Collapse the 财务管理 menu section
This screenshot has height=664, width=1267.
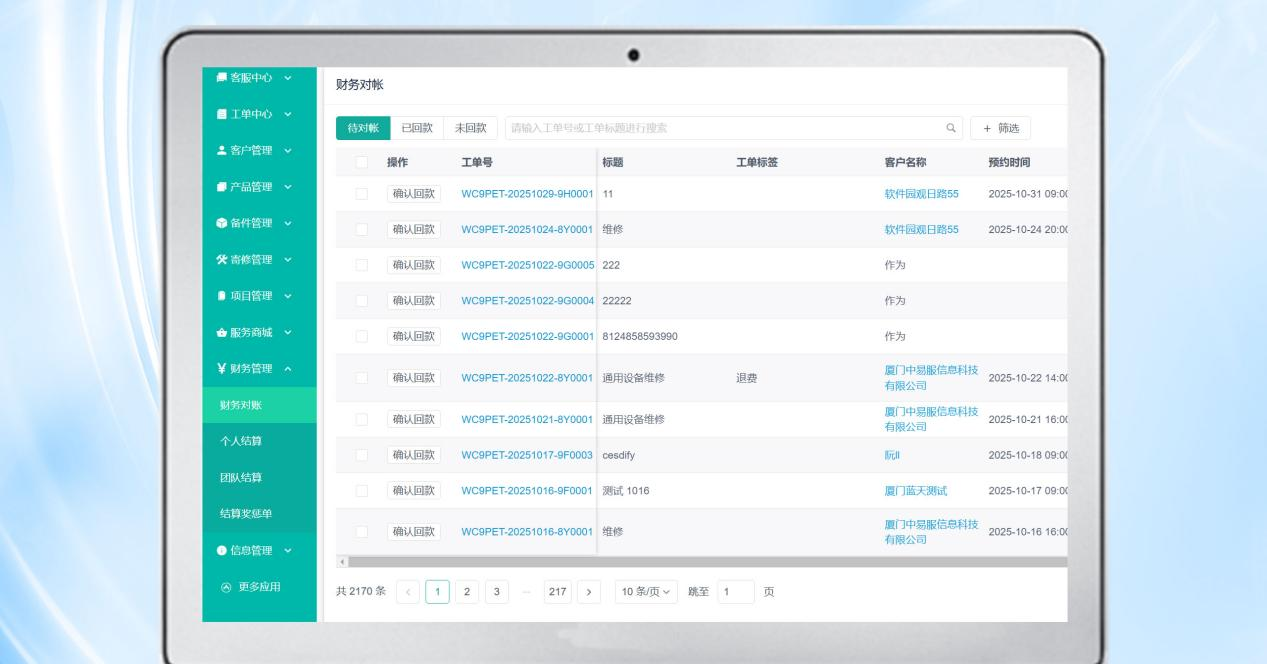pos(288,369)
